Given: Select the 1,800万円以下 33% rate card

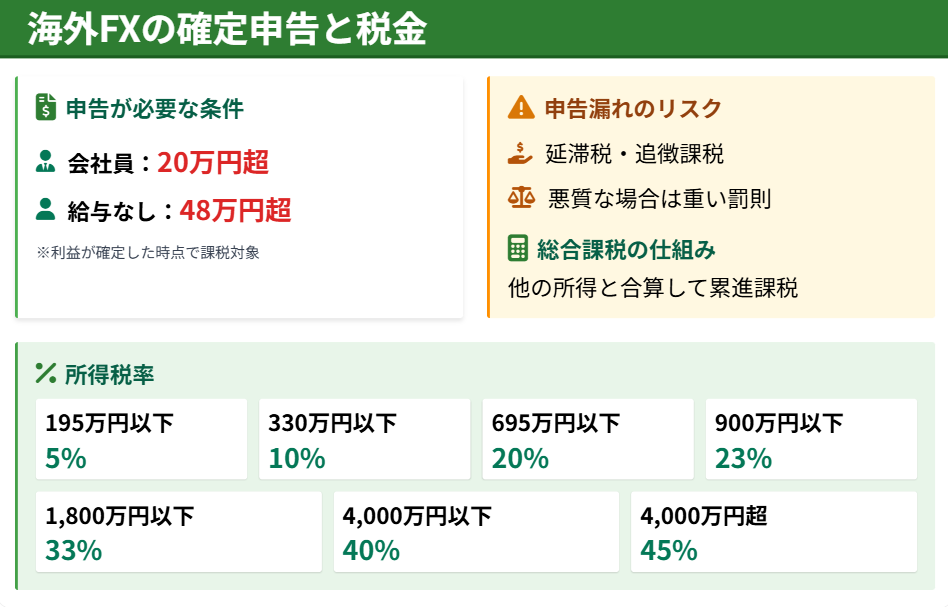Looking at the screenshot, I should point(178,532).
